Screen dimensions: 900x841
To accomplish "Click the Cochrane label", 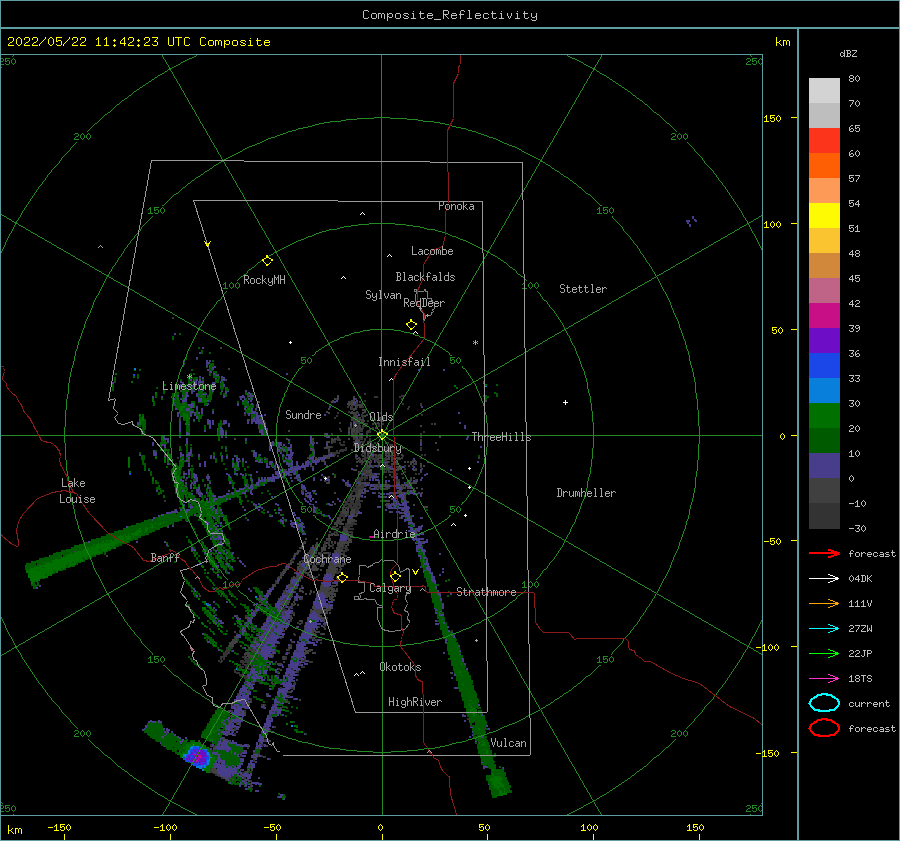I will (x=327, y=559).
